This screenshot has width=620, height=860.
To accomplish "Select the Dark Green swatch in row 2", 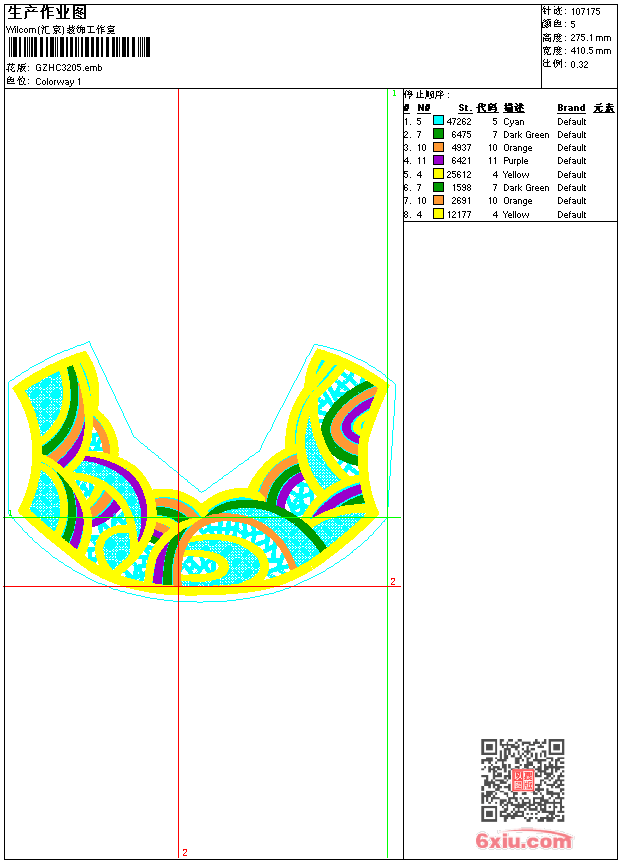I will pos(438,134).
